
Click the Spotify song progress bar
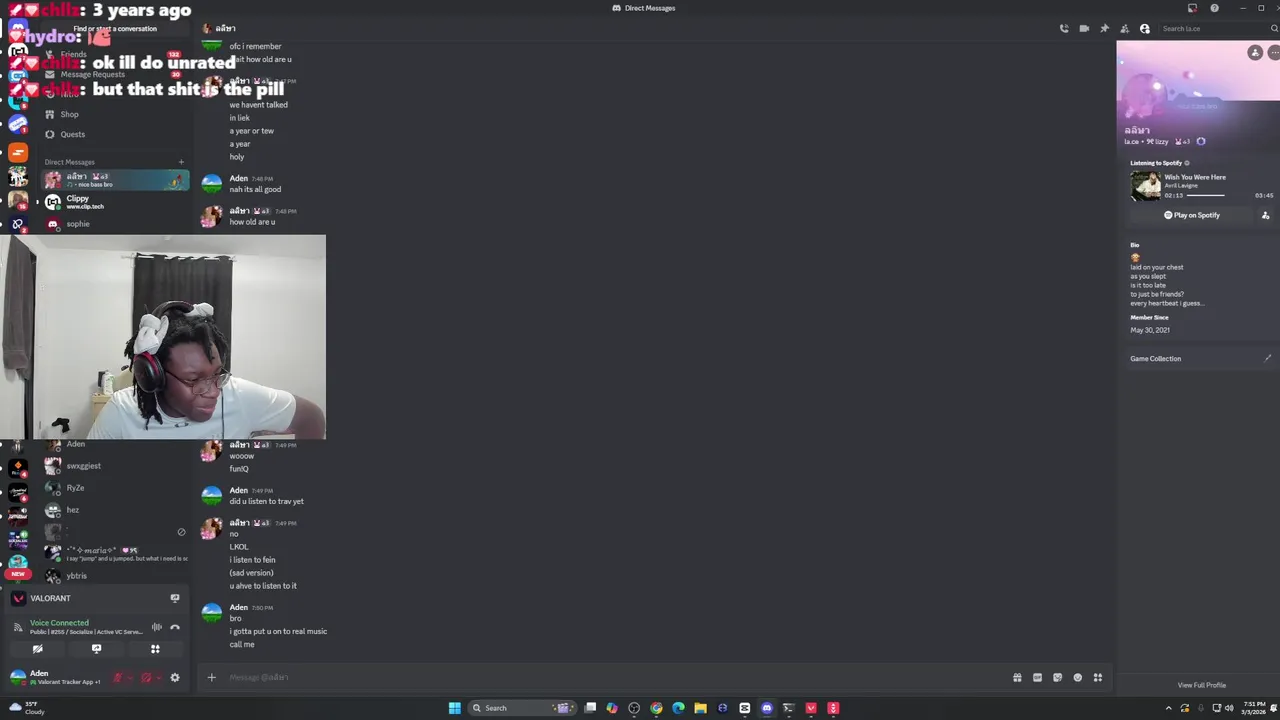click(1218, 195)
